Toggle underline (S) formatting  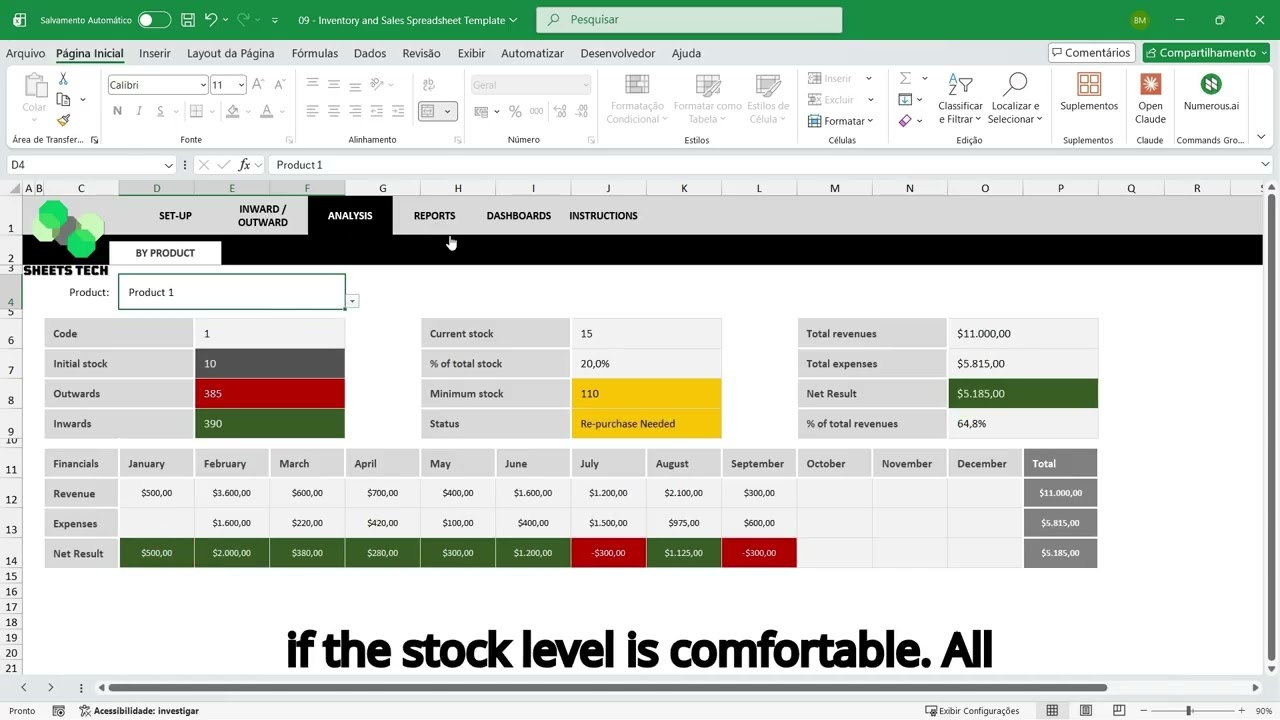pyautogui.click(x=161, y=112)
